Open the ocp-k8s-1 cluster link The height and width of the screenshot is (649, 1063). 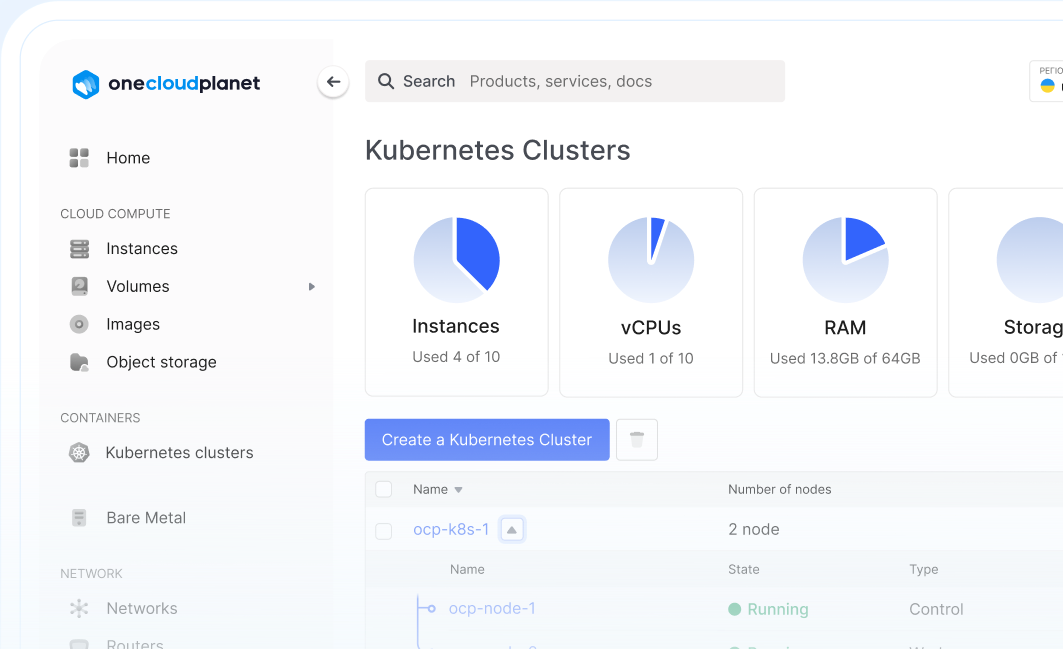pos(451,530)
